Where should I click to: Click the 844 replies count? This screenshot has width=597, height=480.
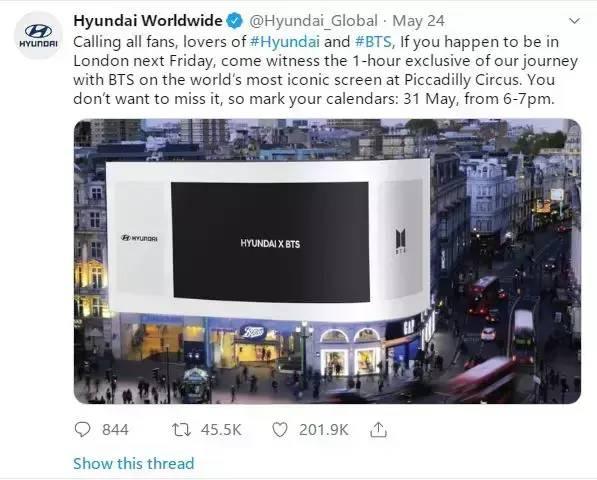coord(115,430)
